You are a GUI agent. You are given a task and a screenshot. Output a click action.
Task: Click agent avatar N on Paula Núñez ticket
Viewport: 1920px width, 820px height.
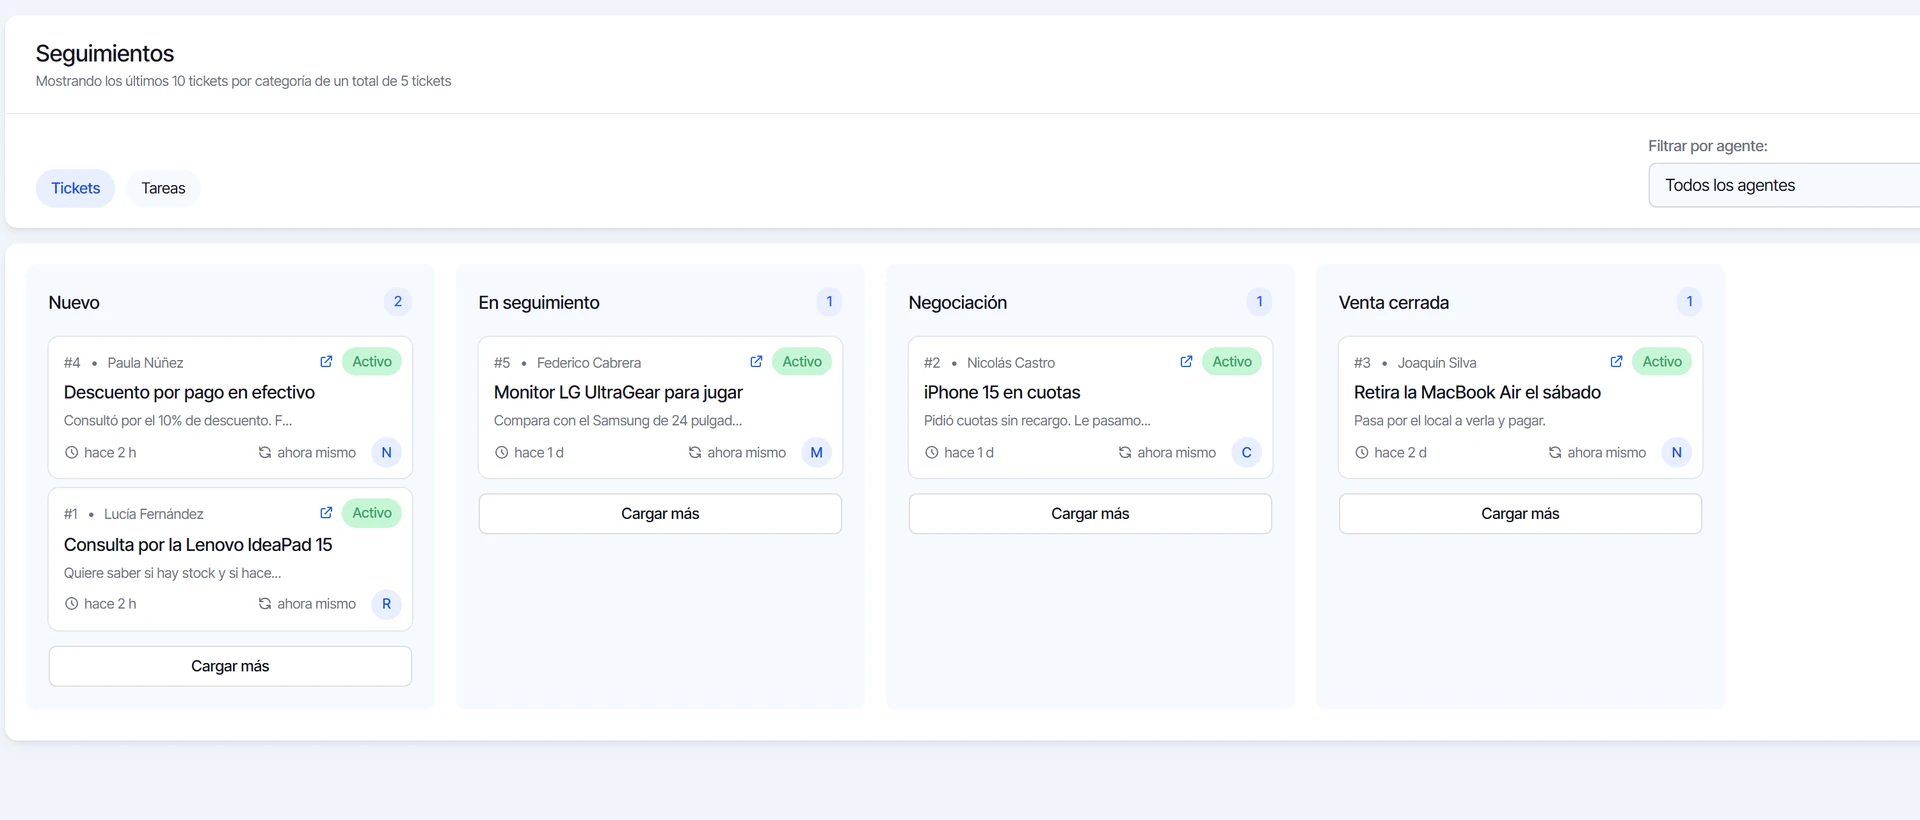point(387,453)
